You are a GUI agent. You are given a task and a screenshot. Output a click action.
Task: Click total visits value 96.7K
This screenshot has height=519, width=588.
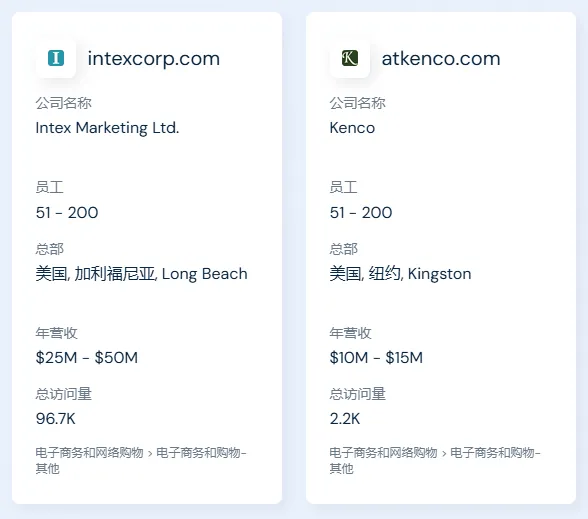point(56,418)
